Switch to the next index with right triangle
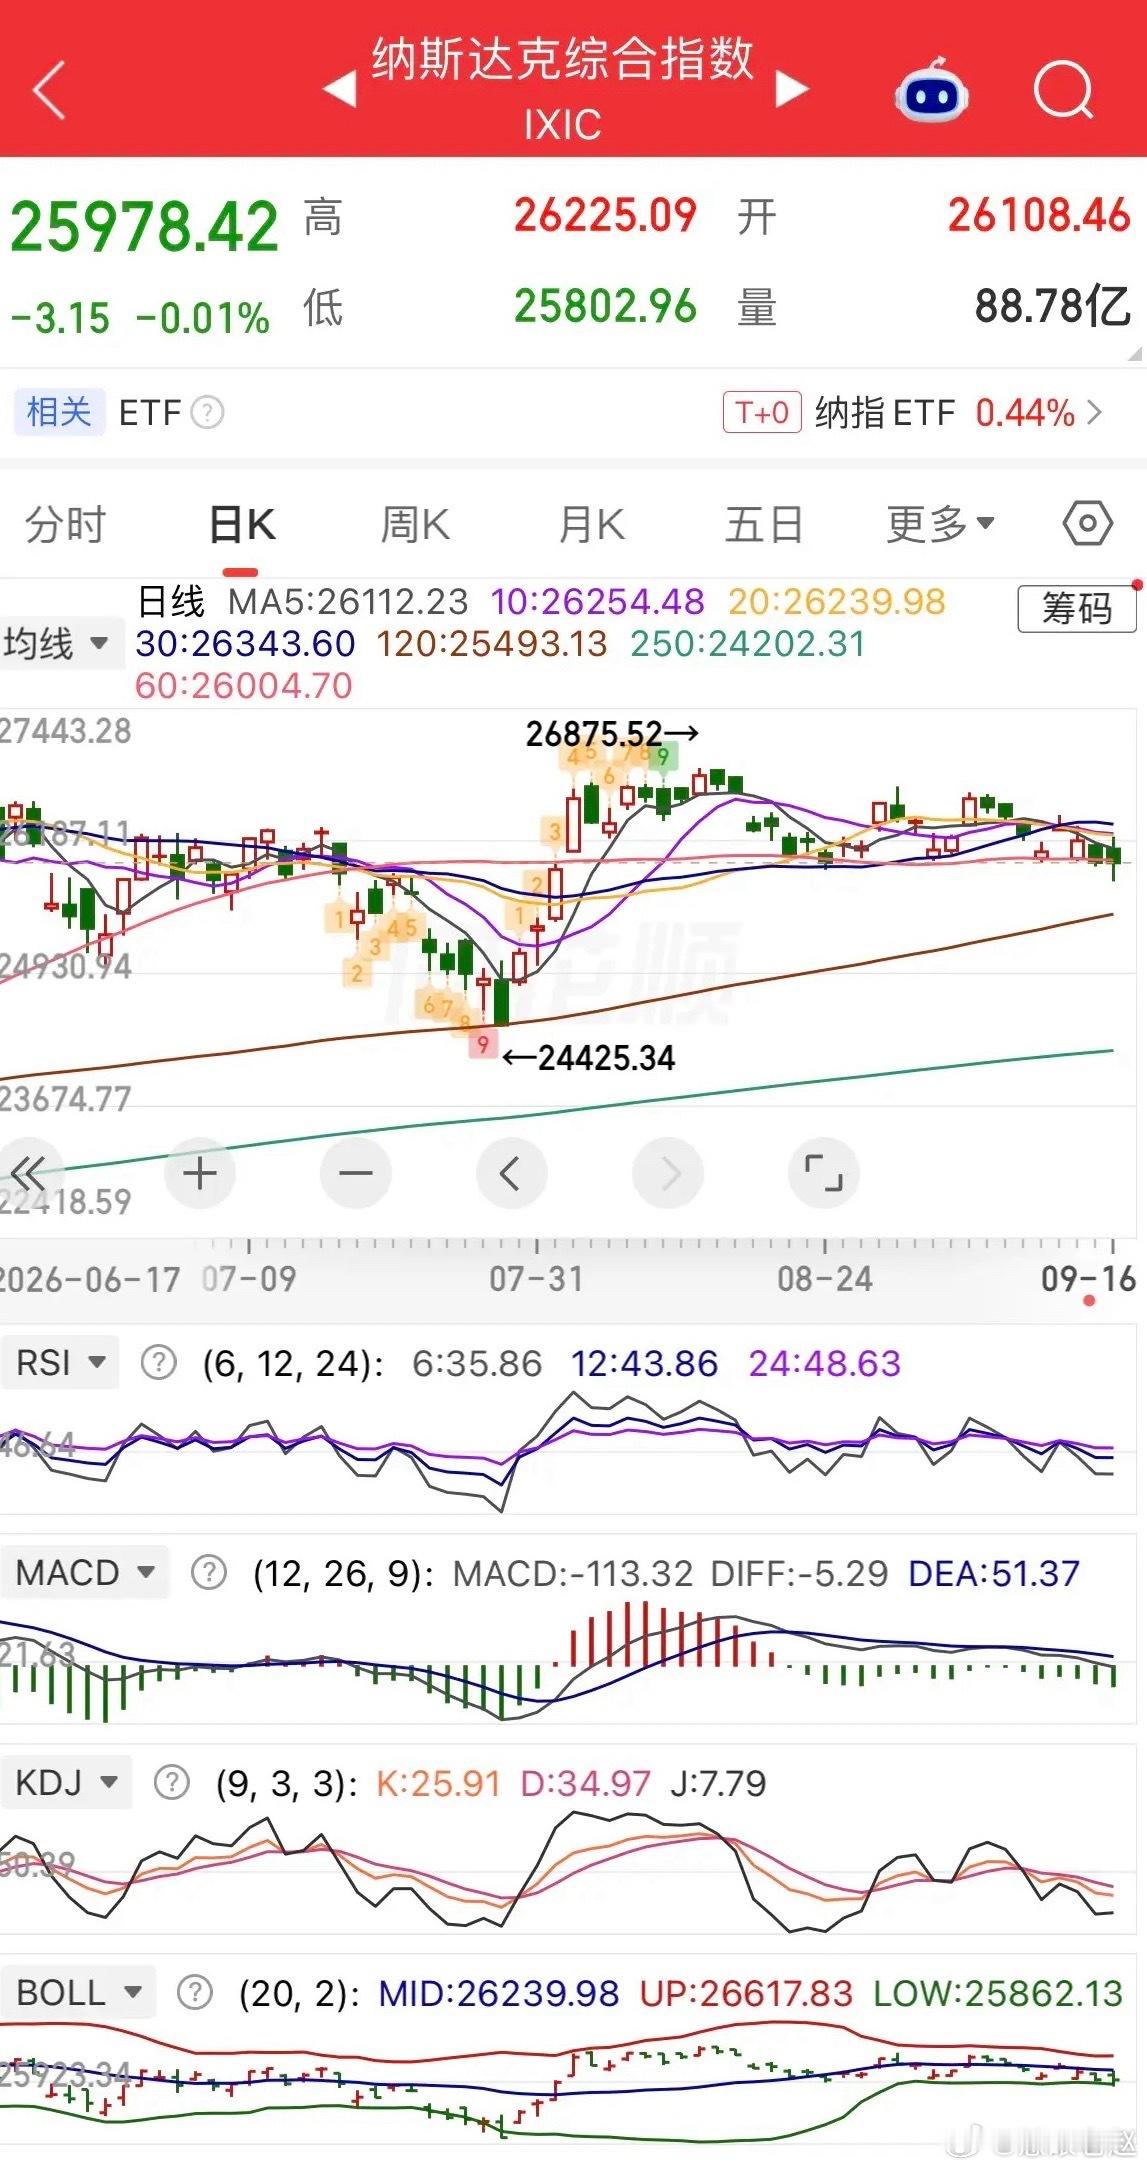This screenshot has width=1147, height=2170. [791, 88]
